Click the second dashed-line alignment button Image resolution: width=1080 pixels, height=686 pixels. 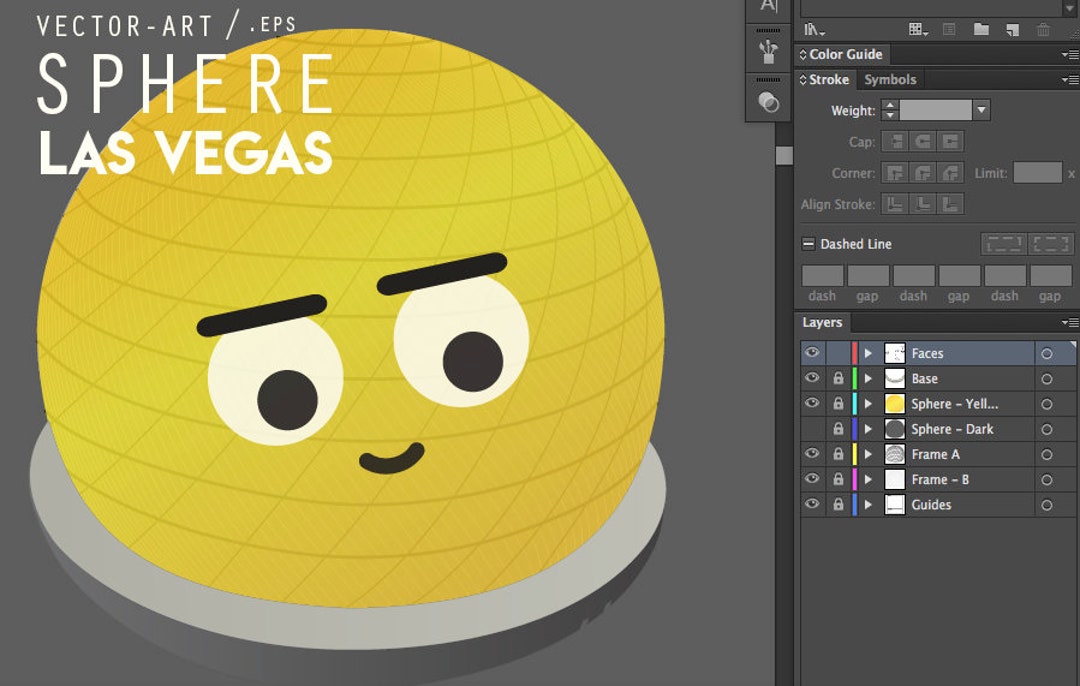(x=1048, y=242)
